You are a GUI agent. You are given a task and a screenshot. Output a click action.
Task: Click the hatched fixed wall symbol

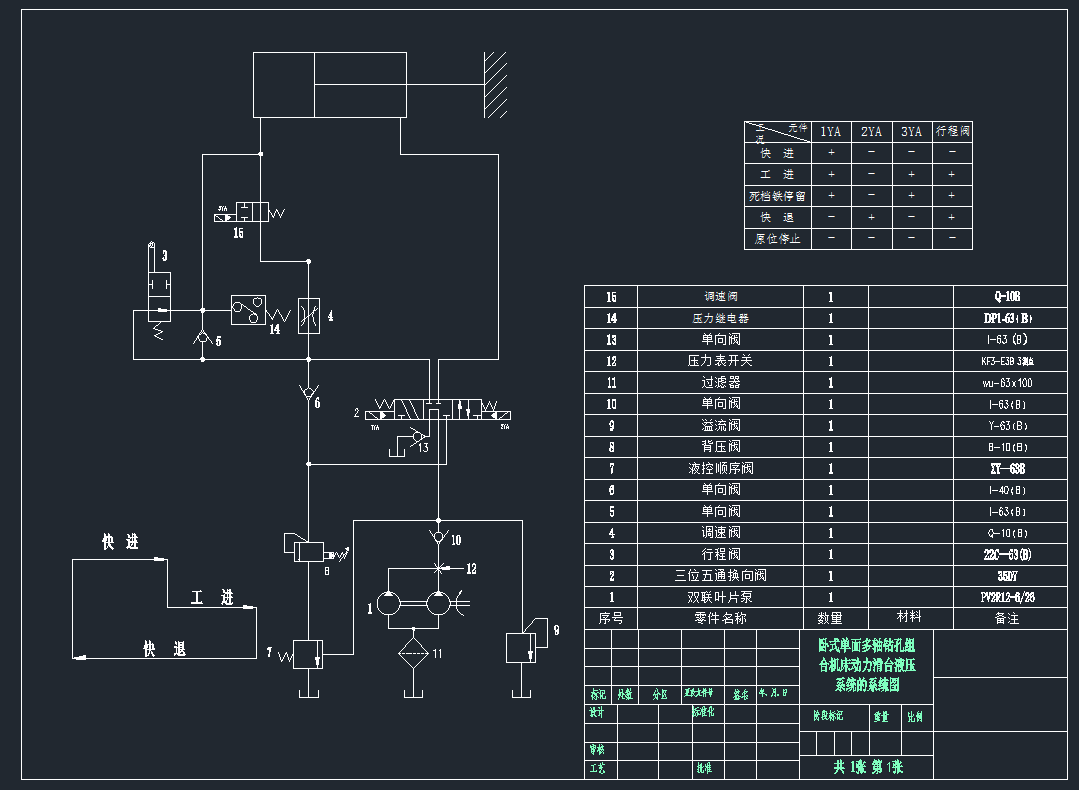(495, 85)
